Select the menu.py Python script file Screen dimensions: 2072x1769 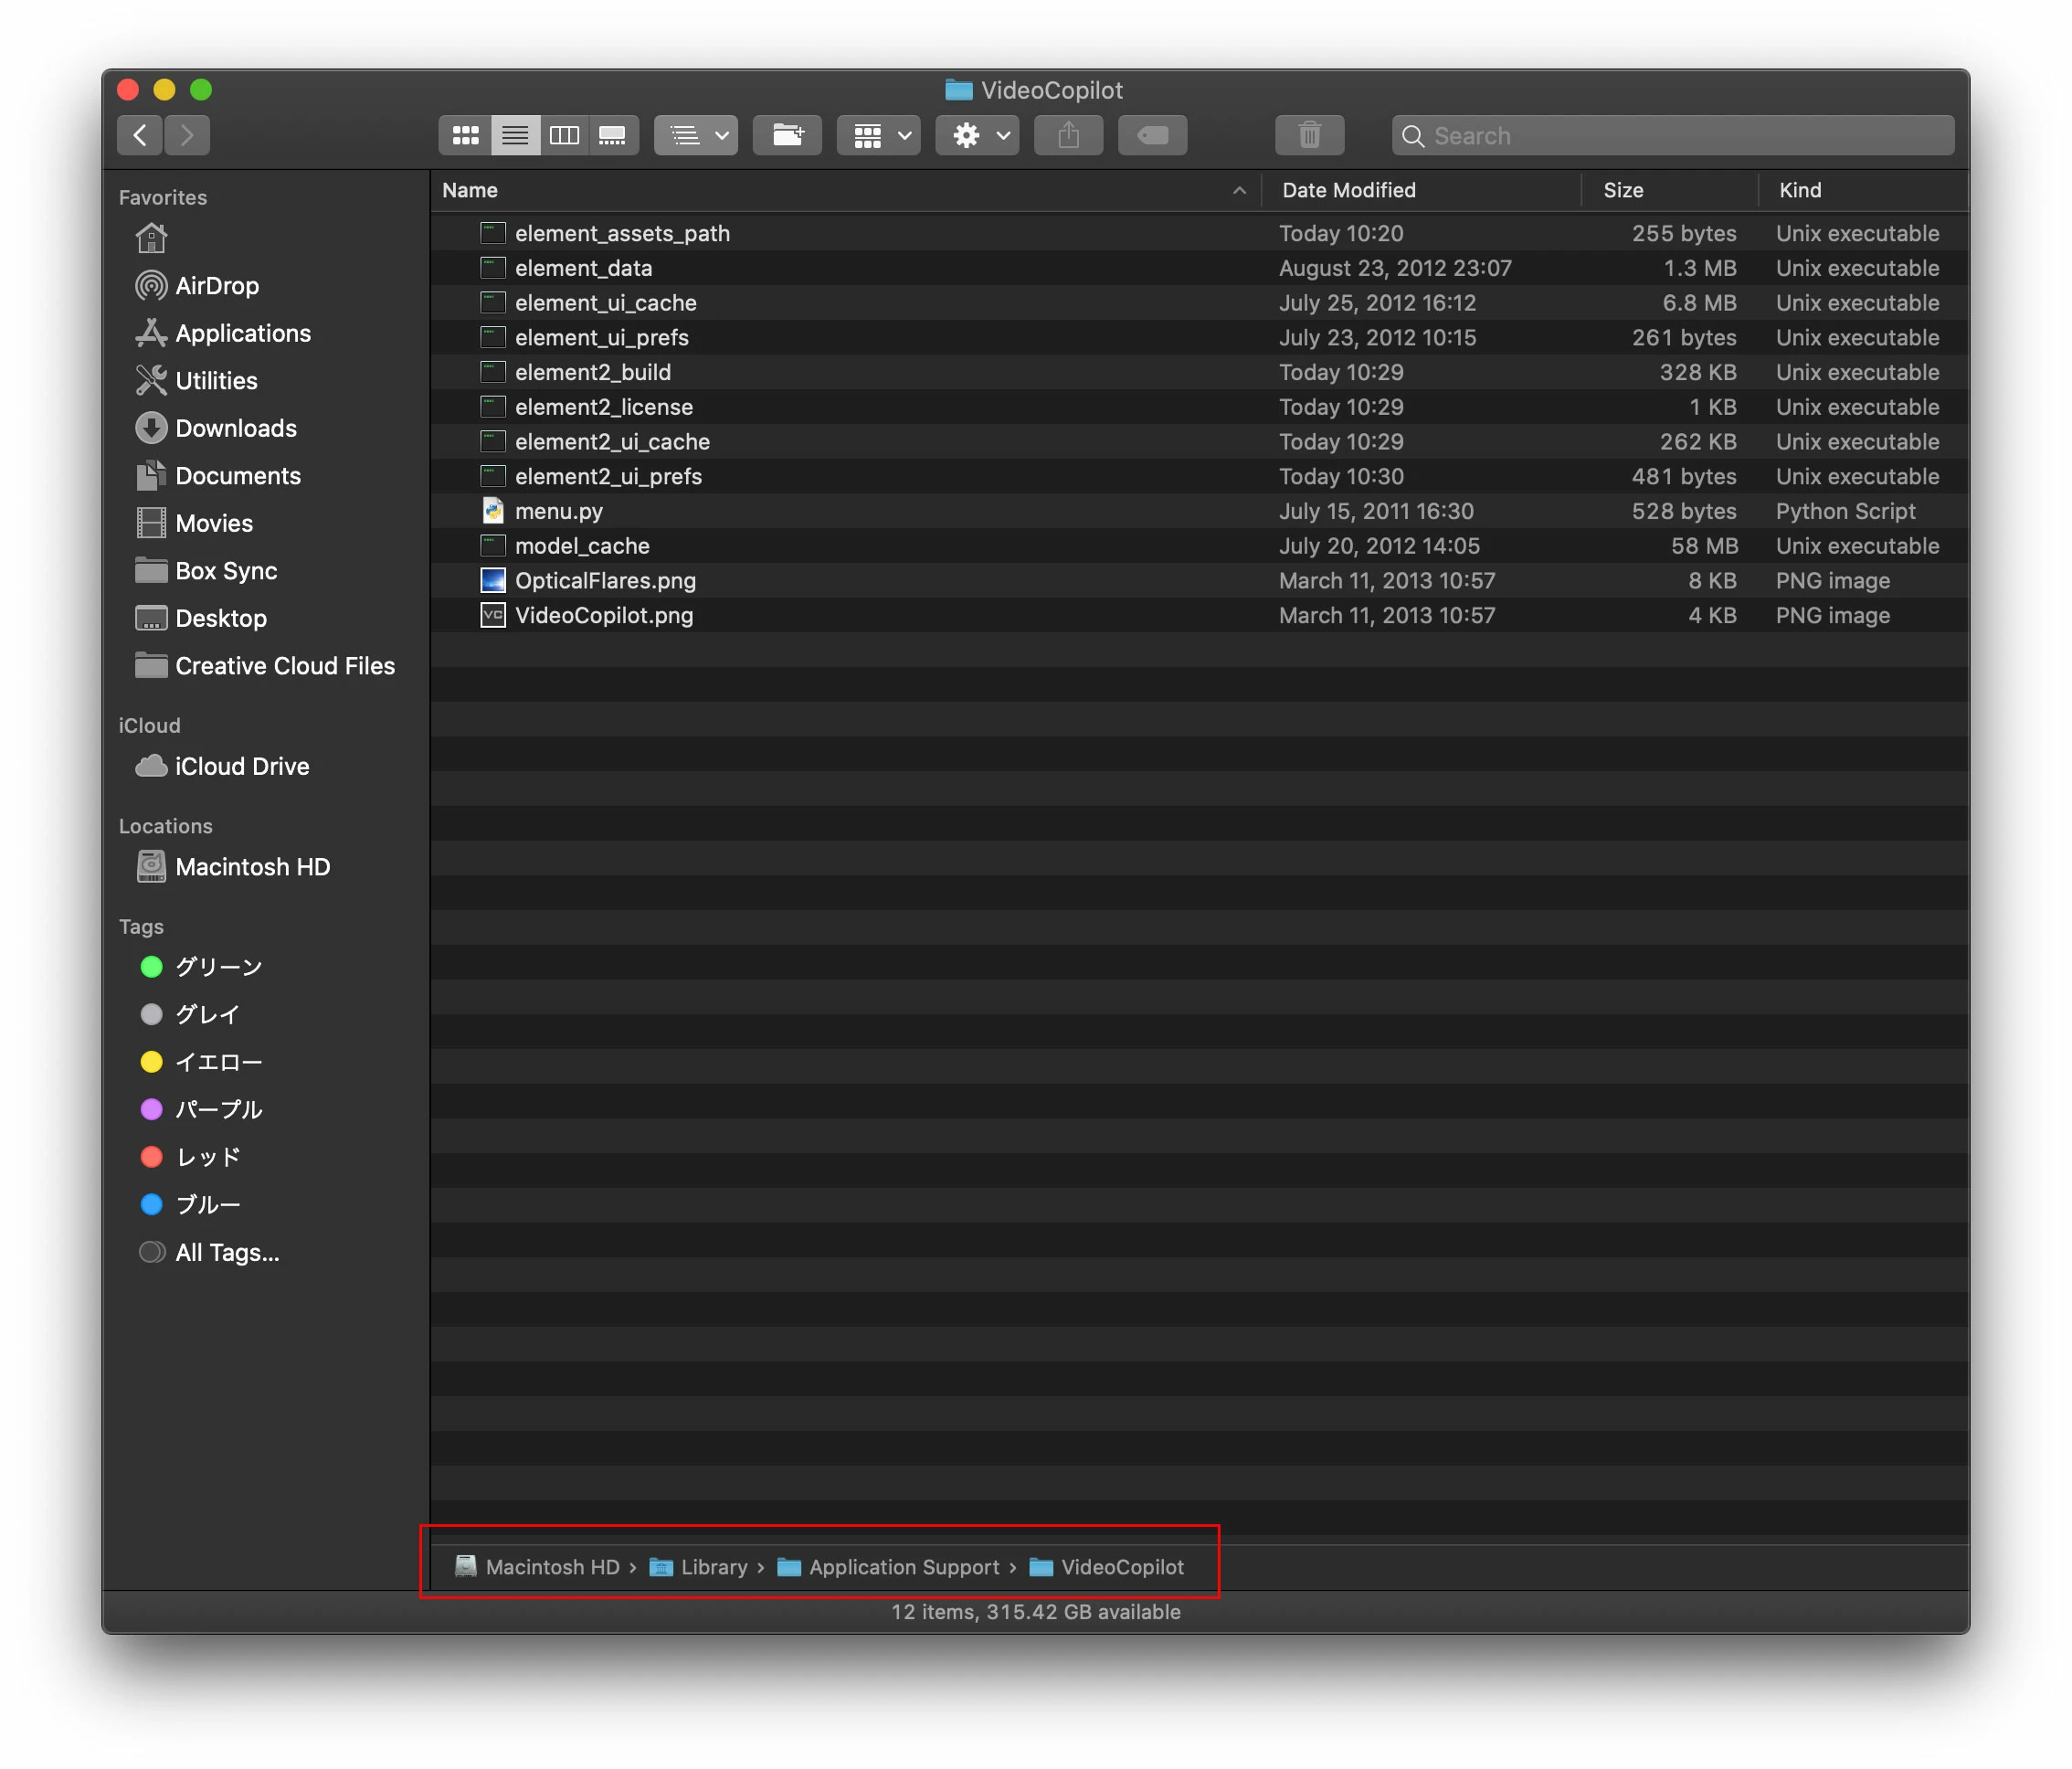point(558,511)
